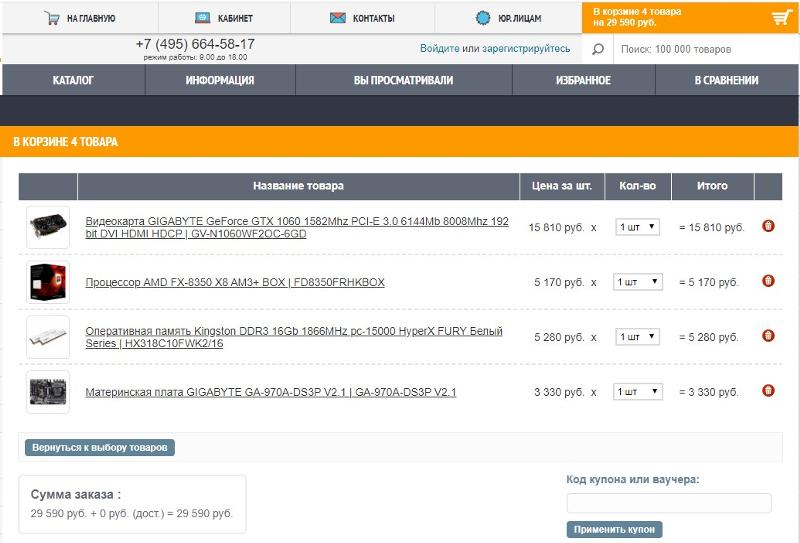Click the Kingston memory thumbnail
Screen dimensions: 800x543
48,337
